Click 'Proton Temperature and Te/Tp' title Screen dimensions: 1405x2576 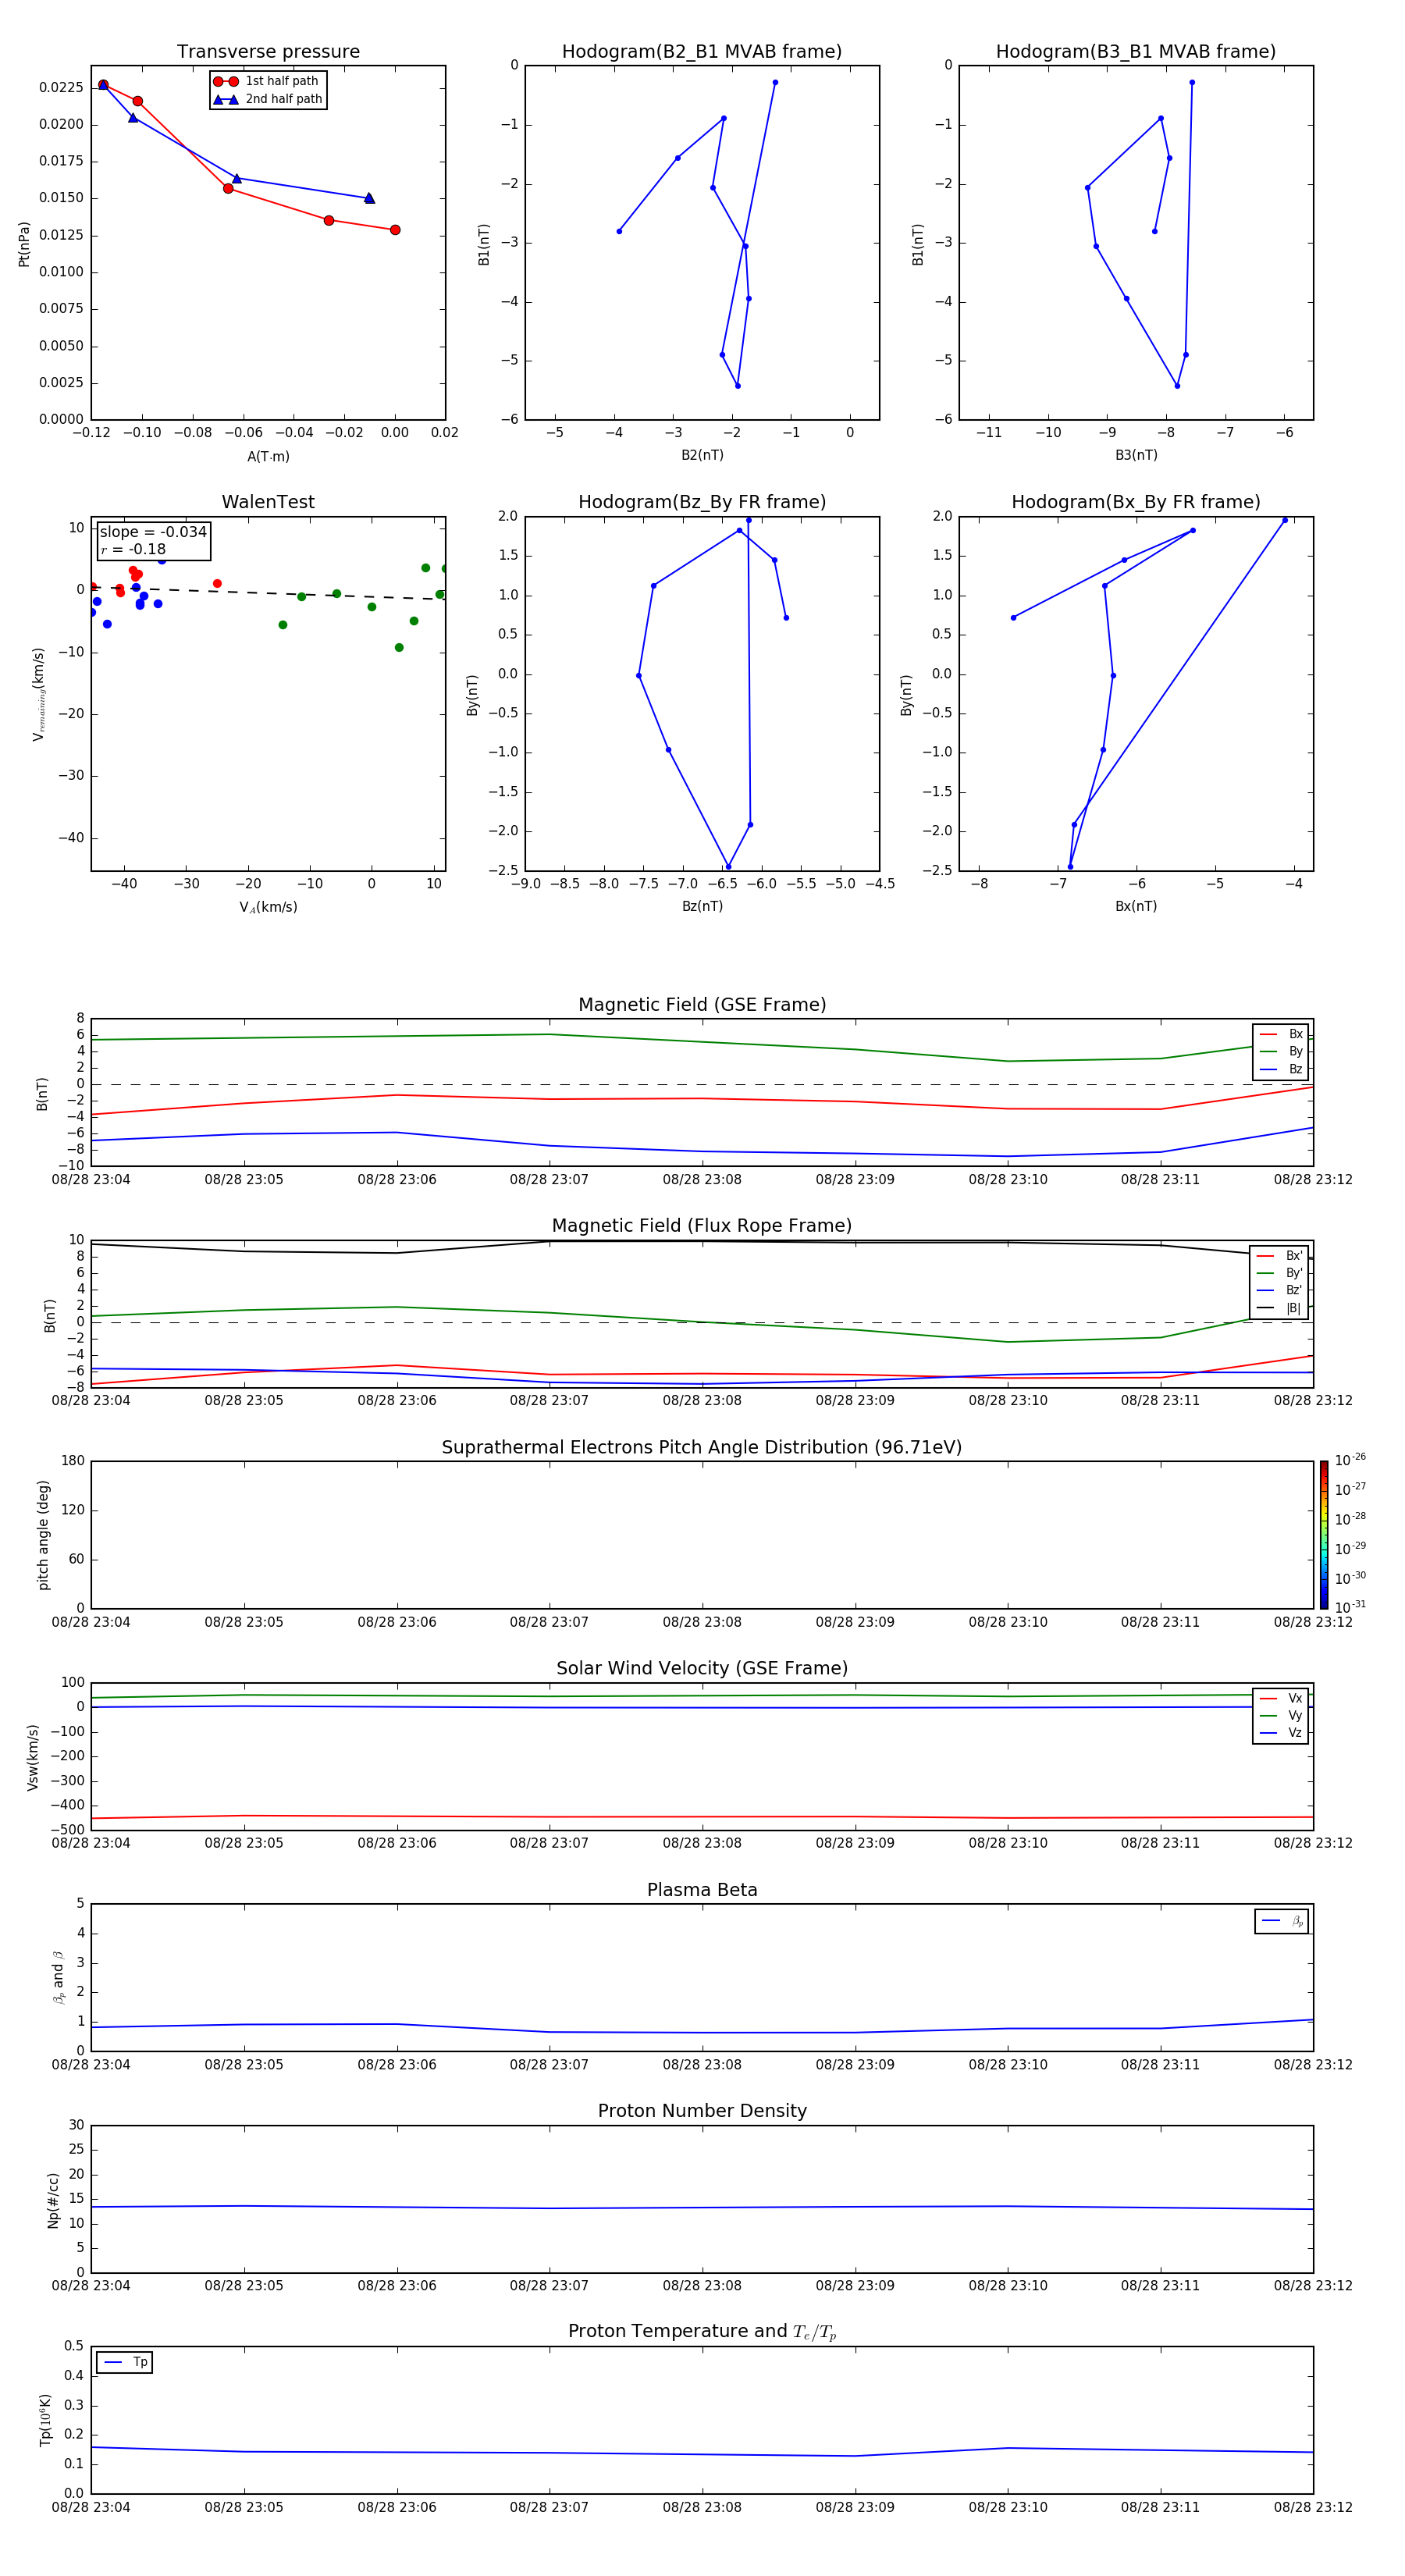pyautogui.click(x=702, y=2332)
